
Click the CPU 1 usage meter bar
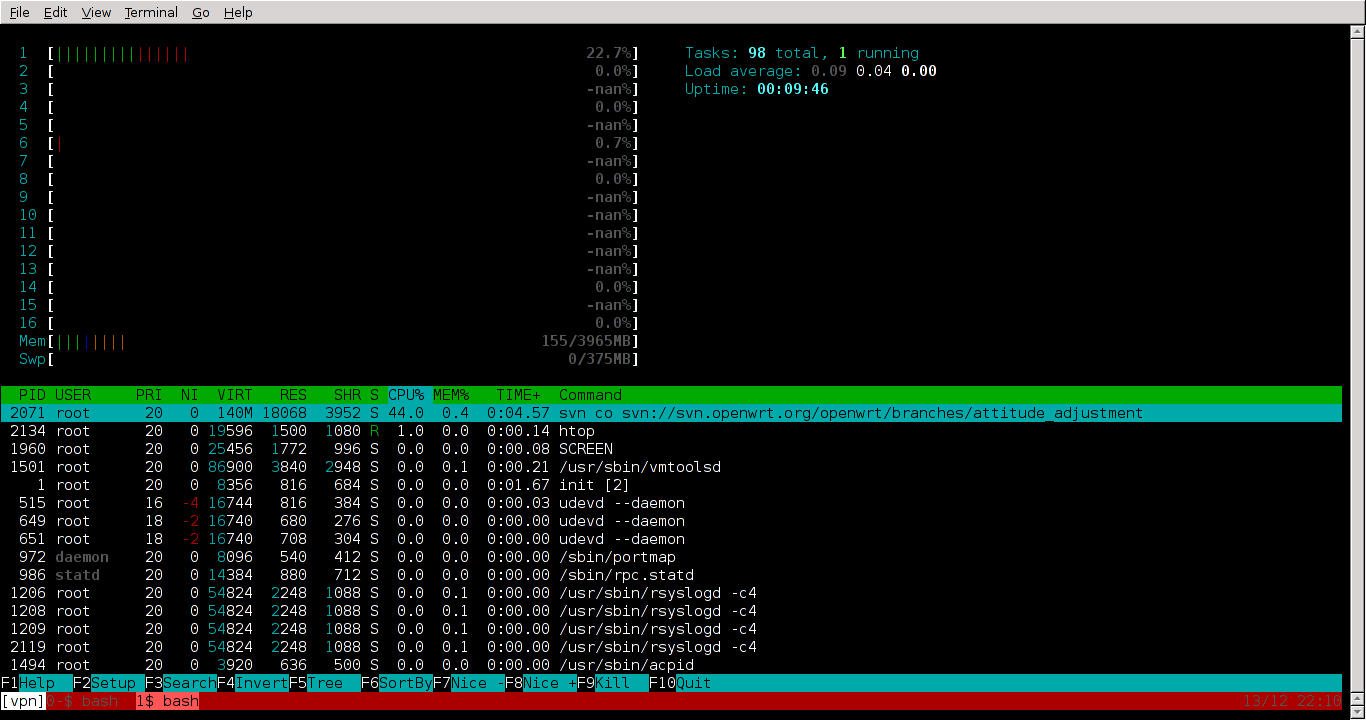point(340,53)
